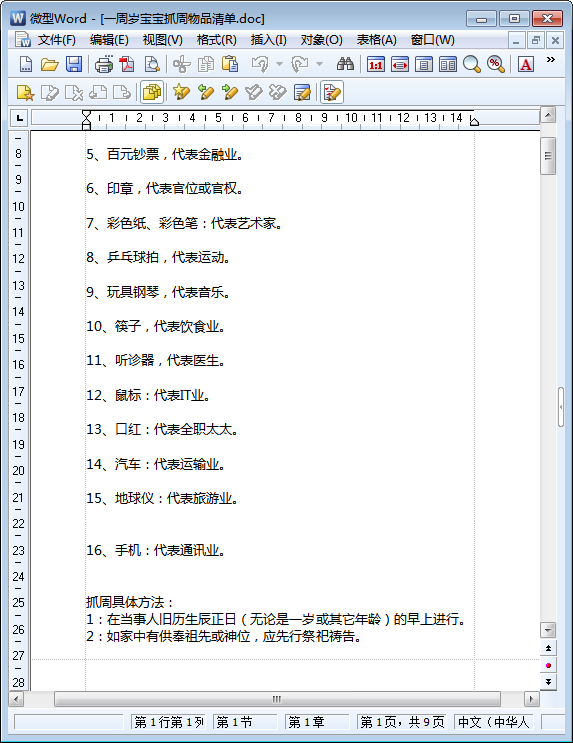Print the document using the printer icon
Image resolution: width=573 pixels, height=743 pixels.
[104, 64]
